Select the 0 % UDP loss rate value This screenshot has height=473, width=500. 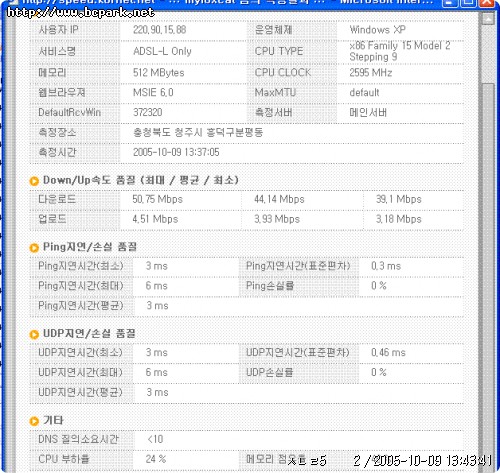click(x=379, y=373)
